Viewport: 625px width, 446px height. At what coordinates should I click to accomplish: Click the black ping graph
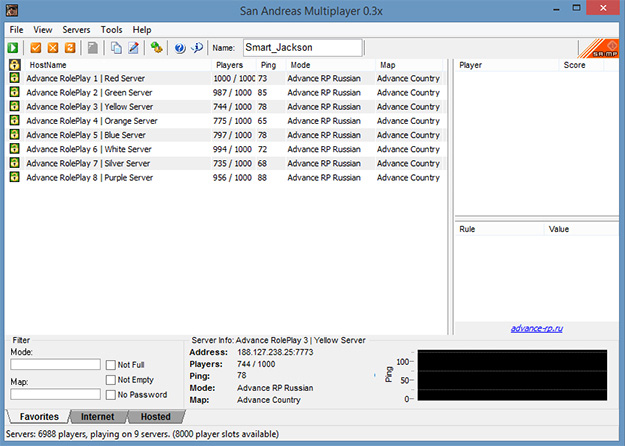click(x=512, y=375)
